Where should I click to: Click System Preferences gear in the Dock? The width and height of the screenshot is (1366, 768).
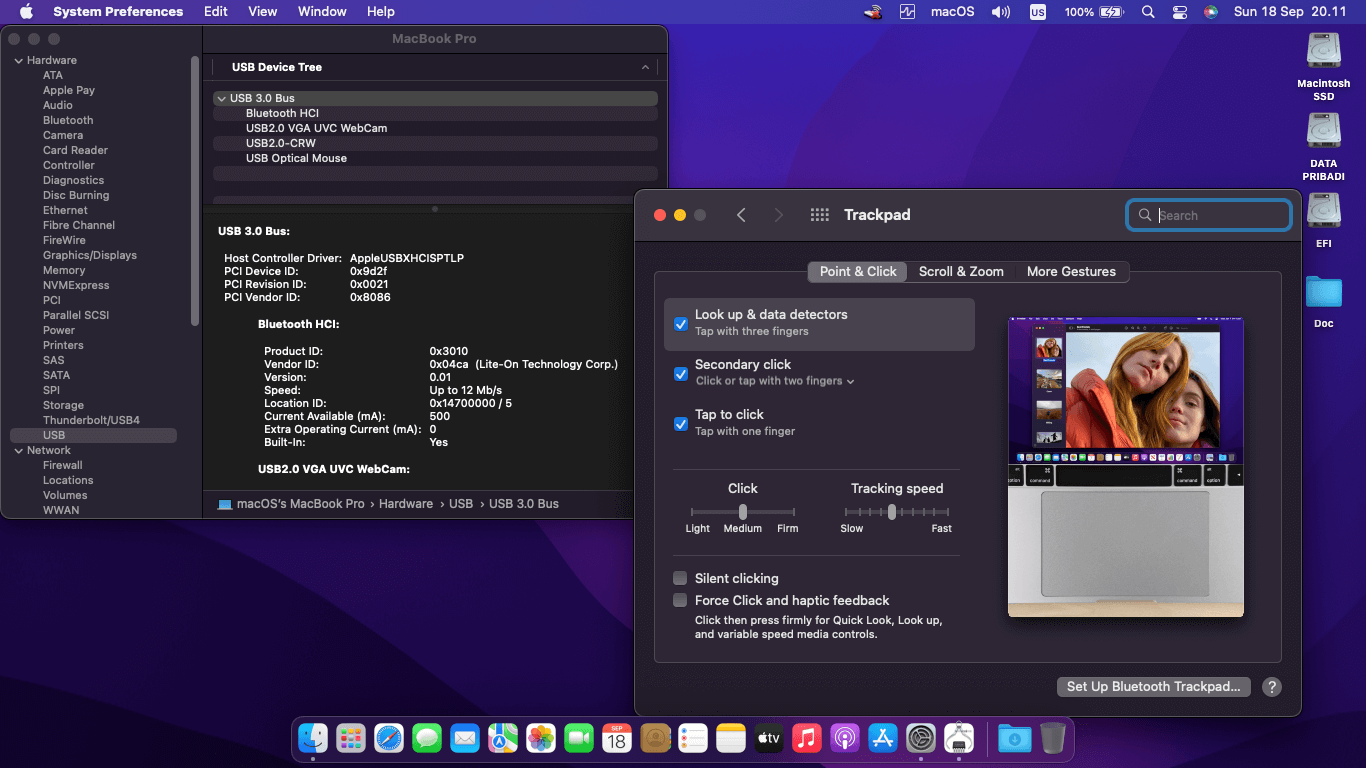[x=921, y=739]
